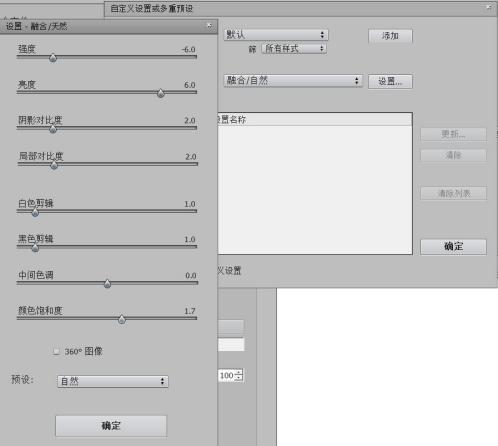This screenshot has height=446, width=498.
Task: Confirm with 确定 in settings dialog
Action: (111, 426)
